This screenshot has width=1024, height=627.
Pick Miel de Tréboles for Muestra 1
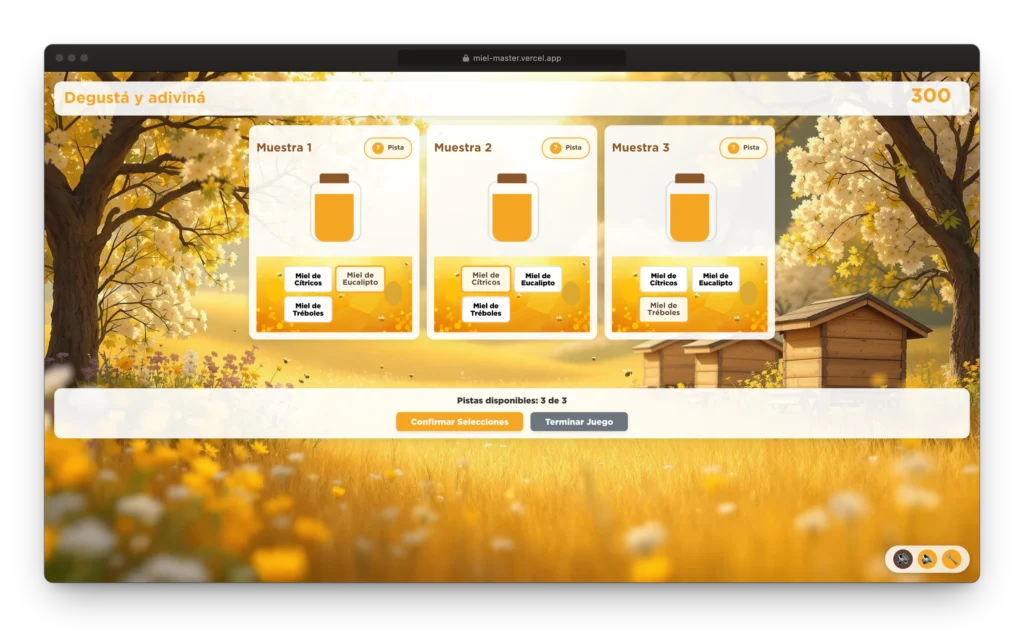click(308, 310)
